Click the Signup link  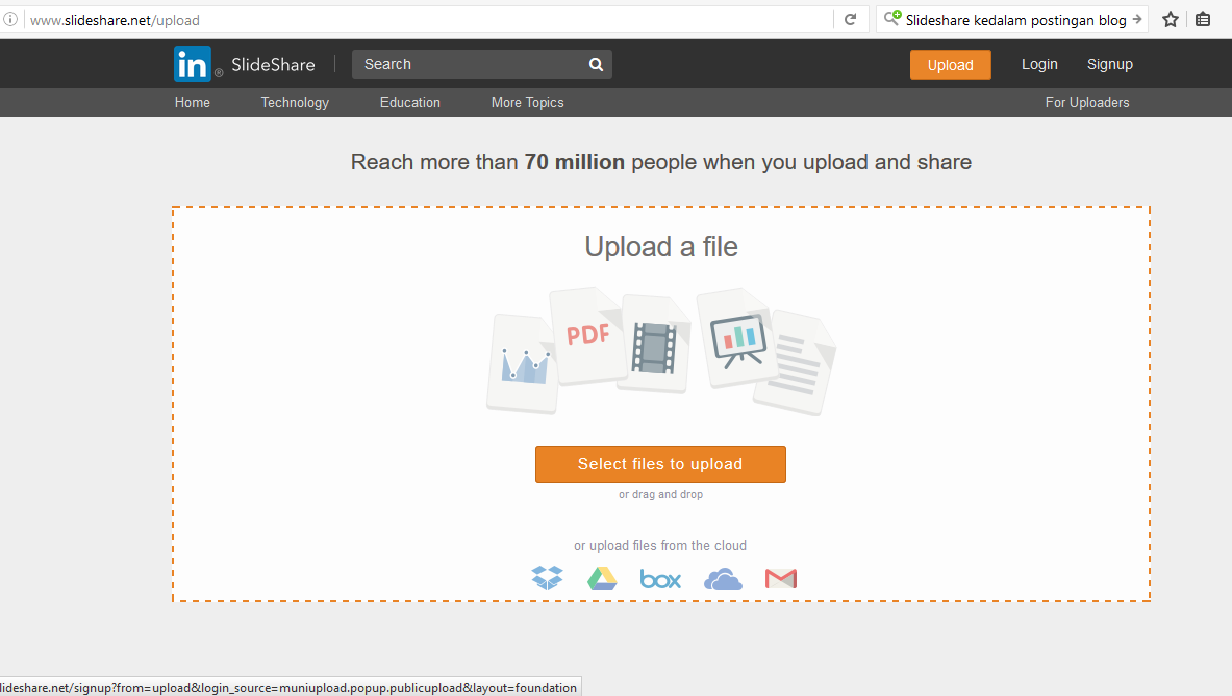click(x=1110, y=64)
